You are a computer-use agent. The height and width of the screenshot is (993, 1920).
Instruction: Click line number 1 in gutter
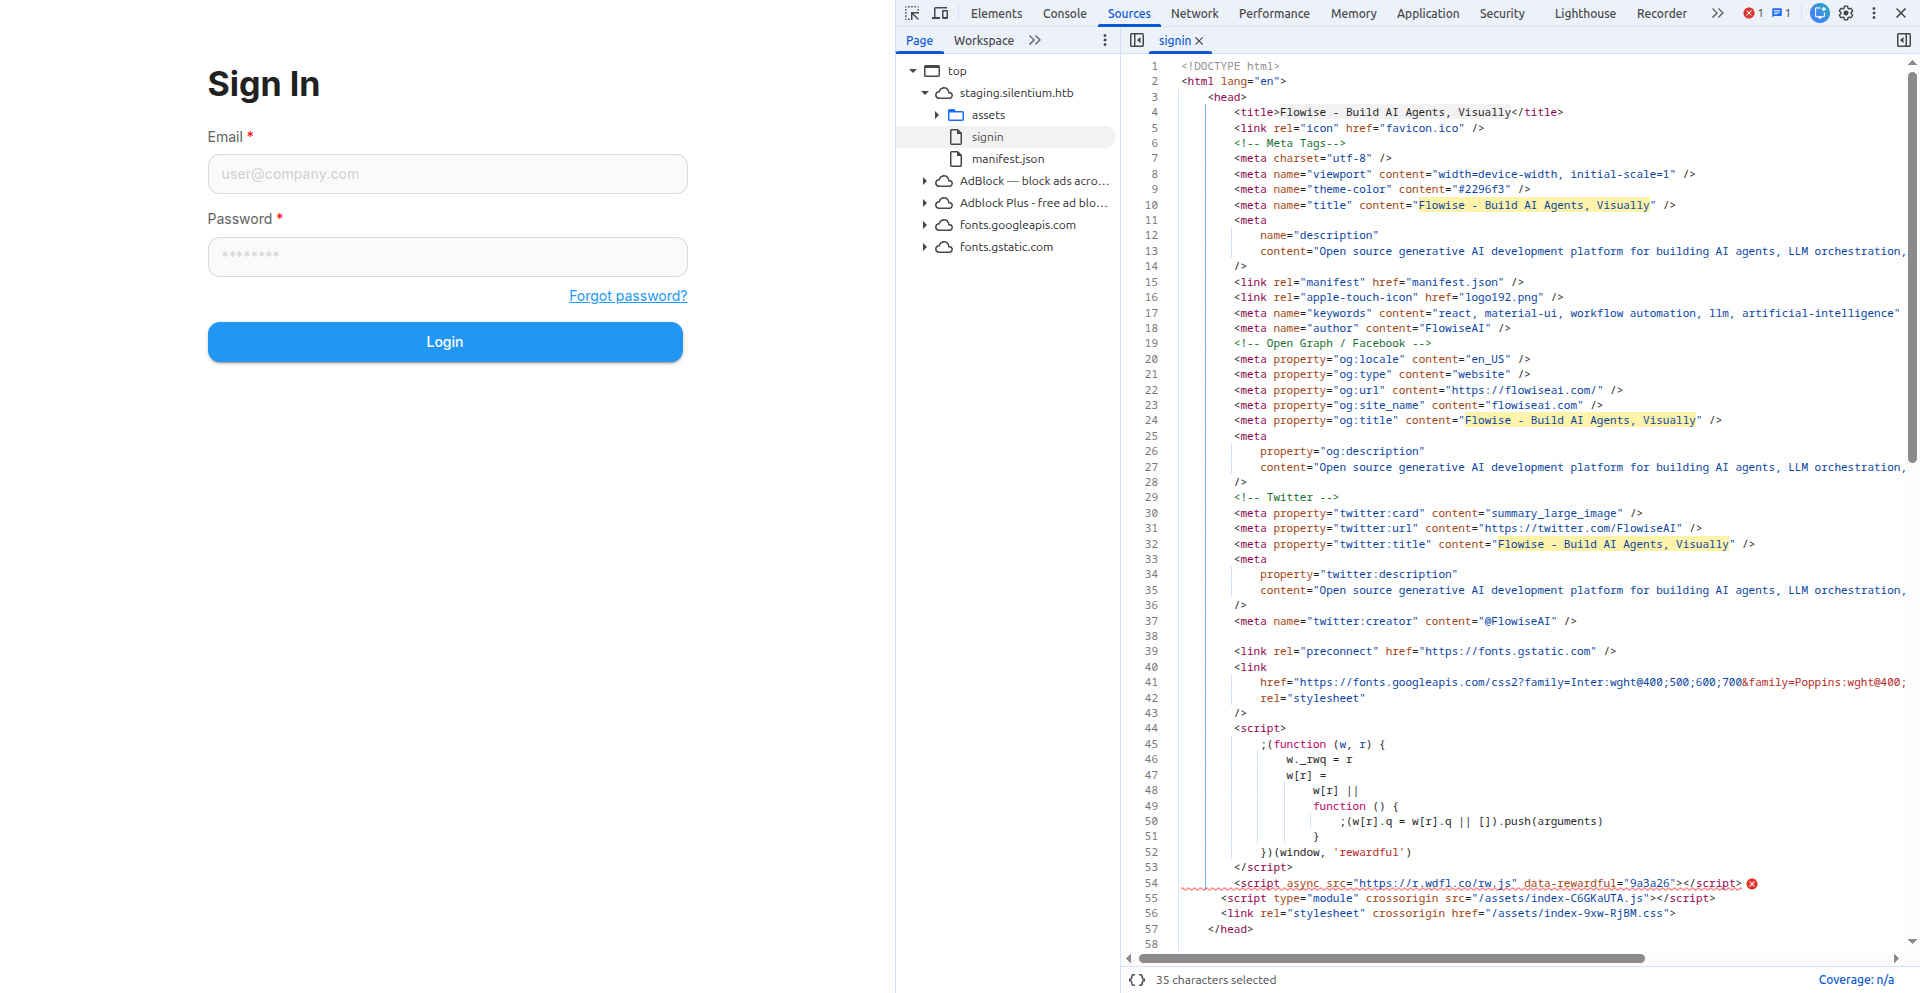[x=1154, y=67]
